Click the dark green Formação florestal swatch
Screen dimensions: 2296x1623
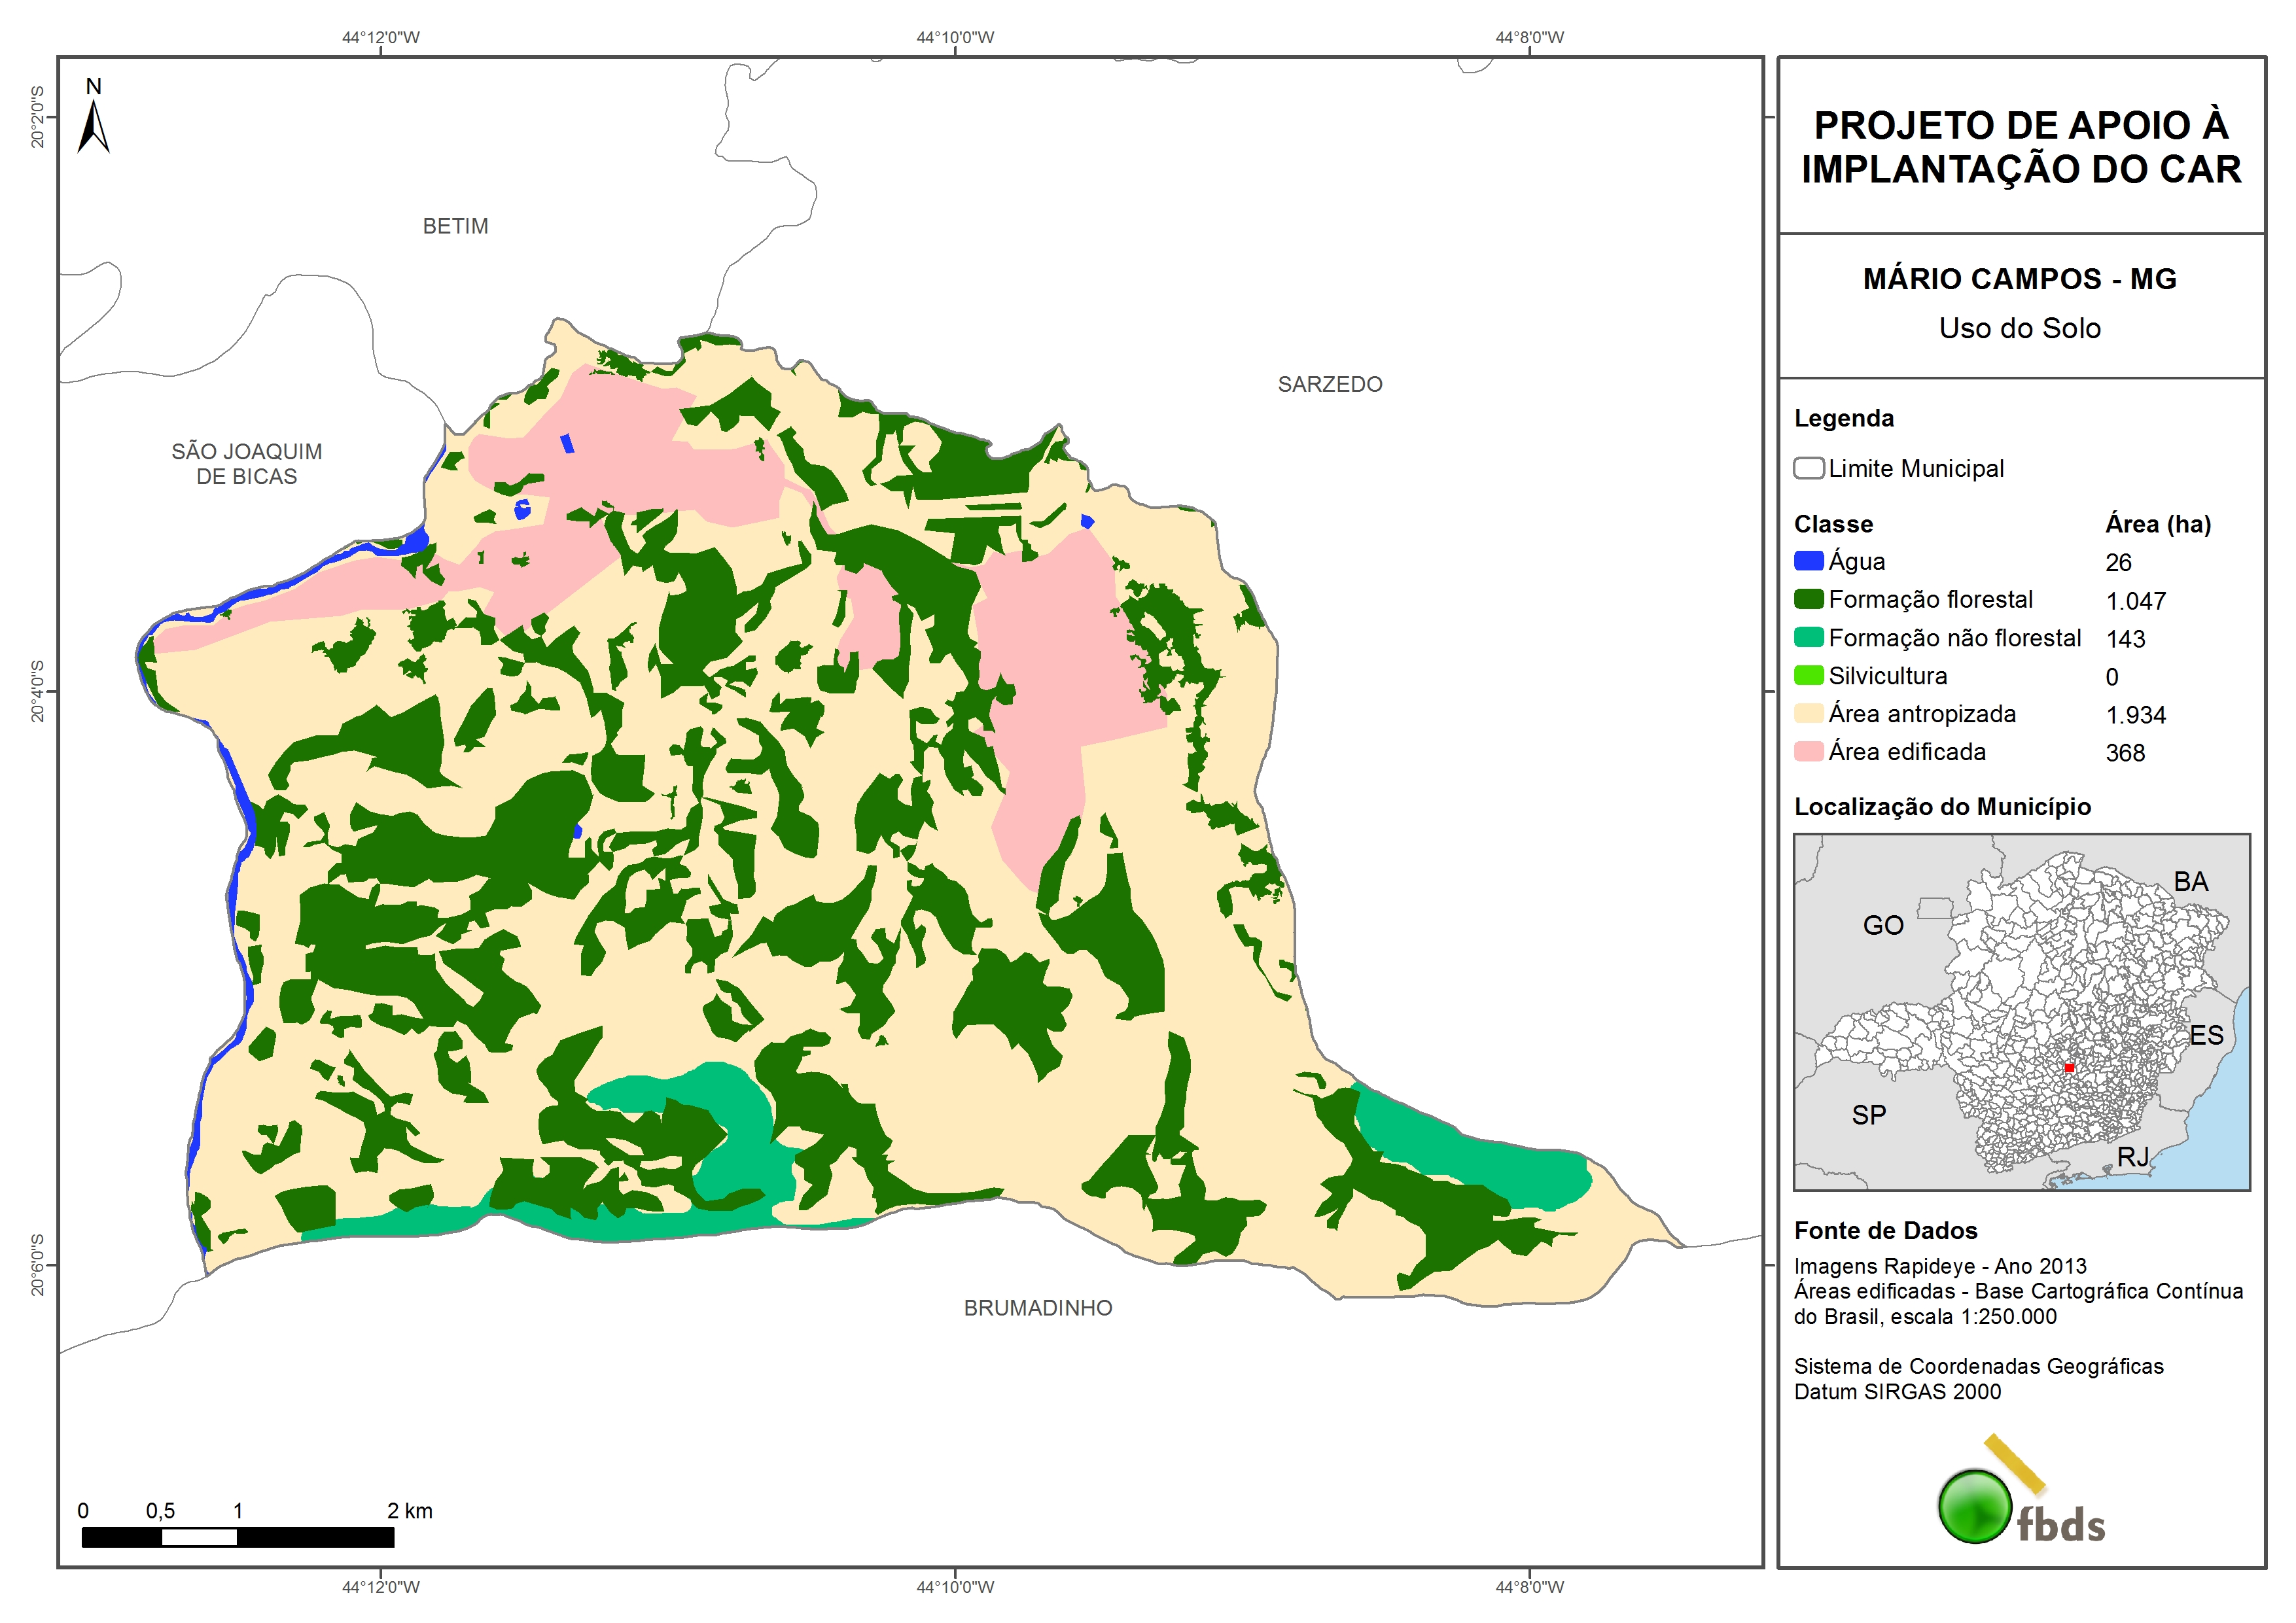(x=1808, y=599)
